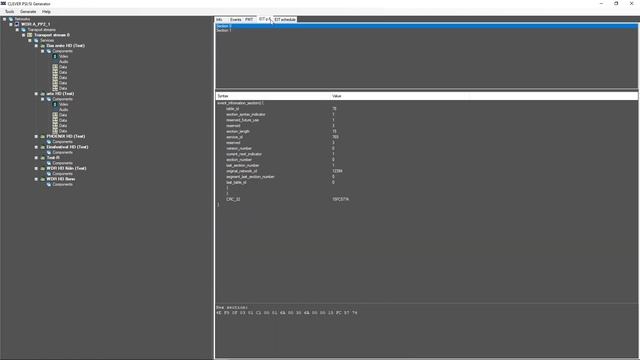Select PHOENIX HD (Test) service label

point(66,136)
